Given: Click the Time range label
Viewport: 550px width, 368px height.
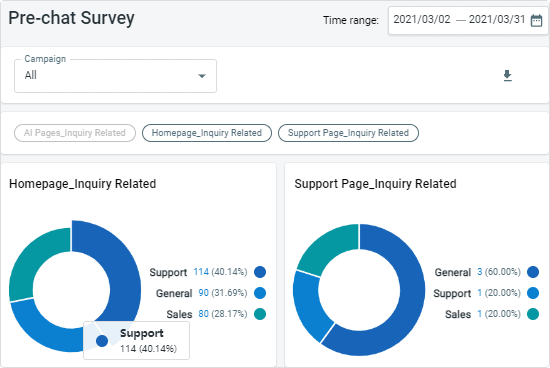Looking at the screenshot, I should point(351,20).
